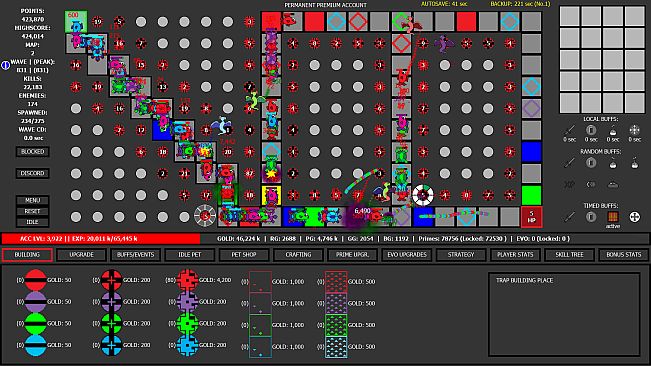Click the red ACC LVL experience bar
The image size is (651, 366).
(x=101, y=239)
